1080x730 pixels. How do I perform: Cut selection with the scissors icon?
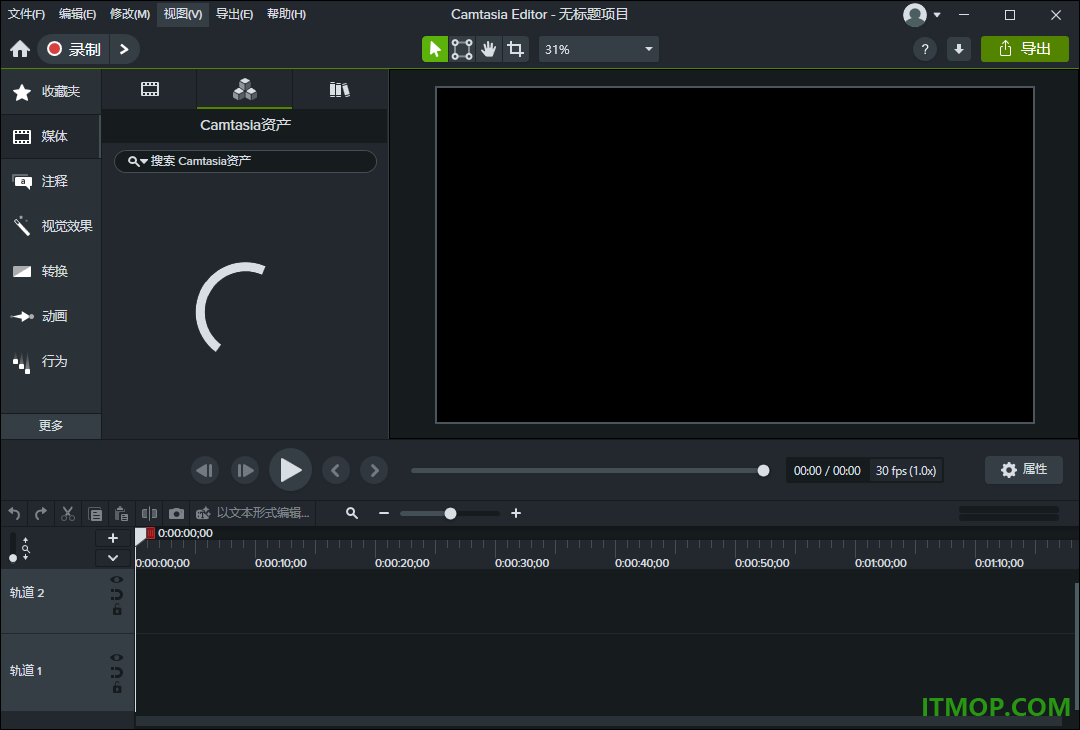click(68, 514)
